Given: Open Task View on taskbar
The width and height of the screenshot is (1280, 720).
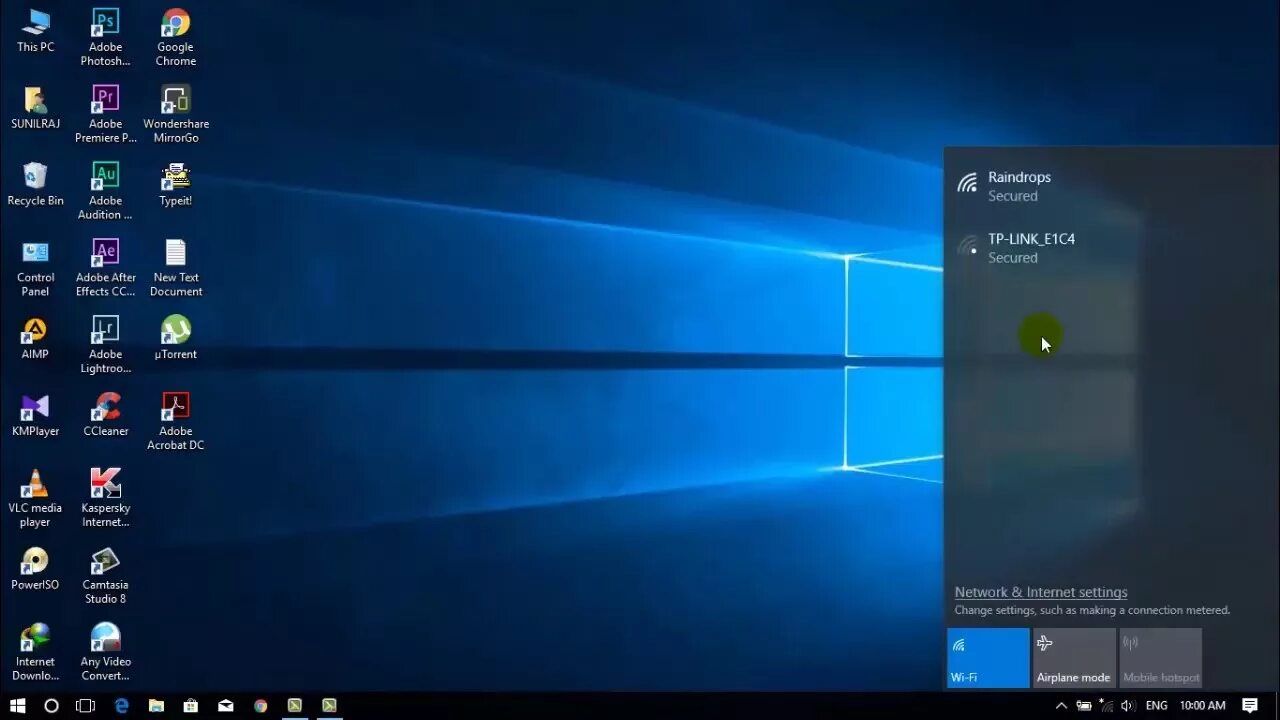Looking at the screenshot, I should pos(86,706).
